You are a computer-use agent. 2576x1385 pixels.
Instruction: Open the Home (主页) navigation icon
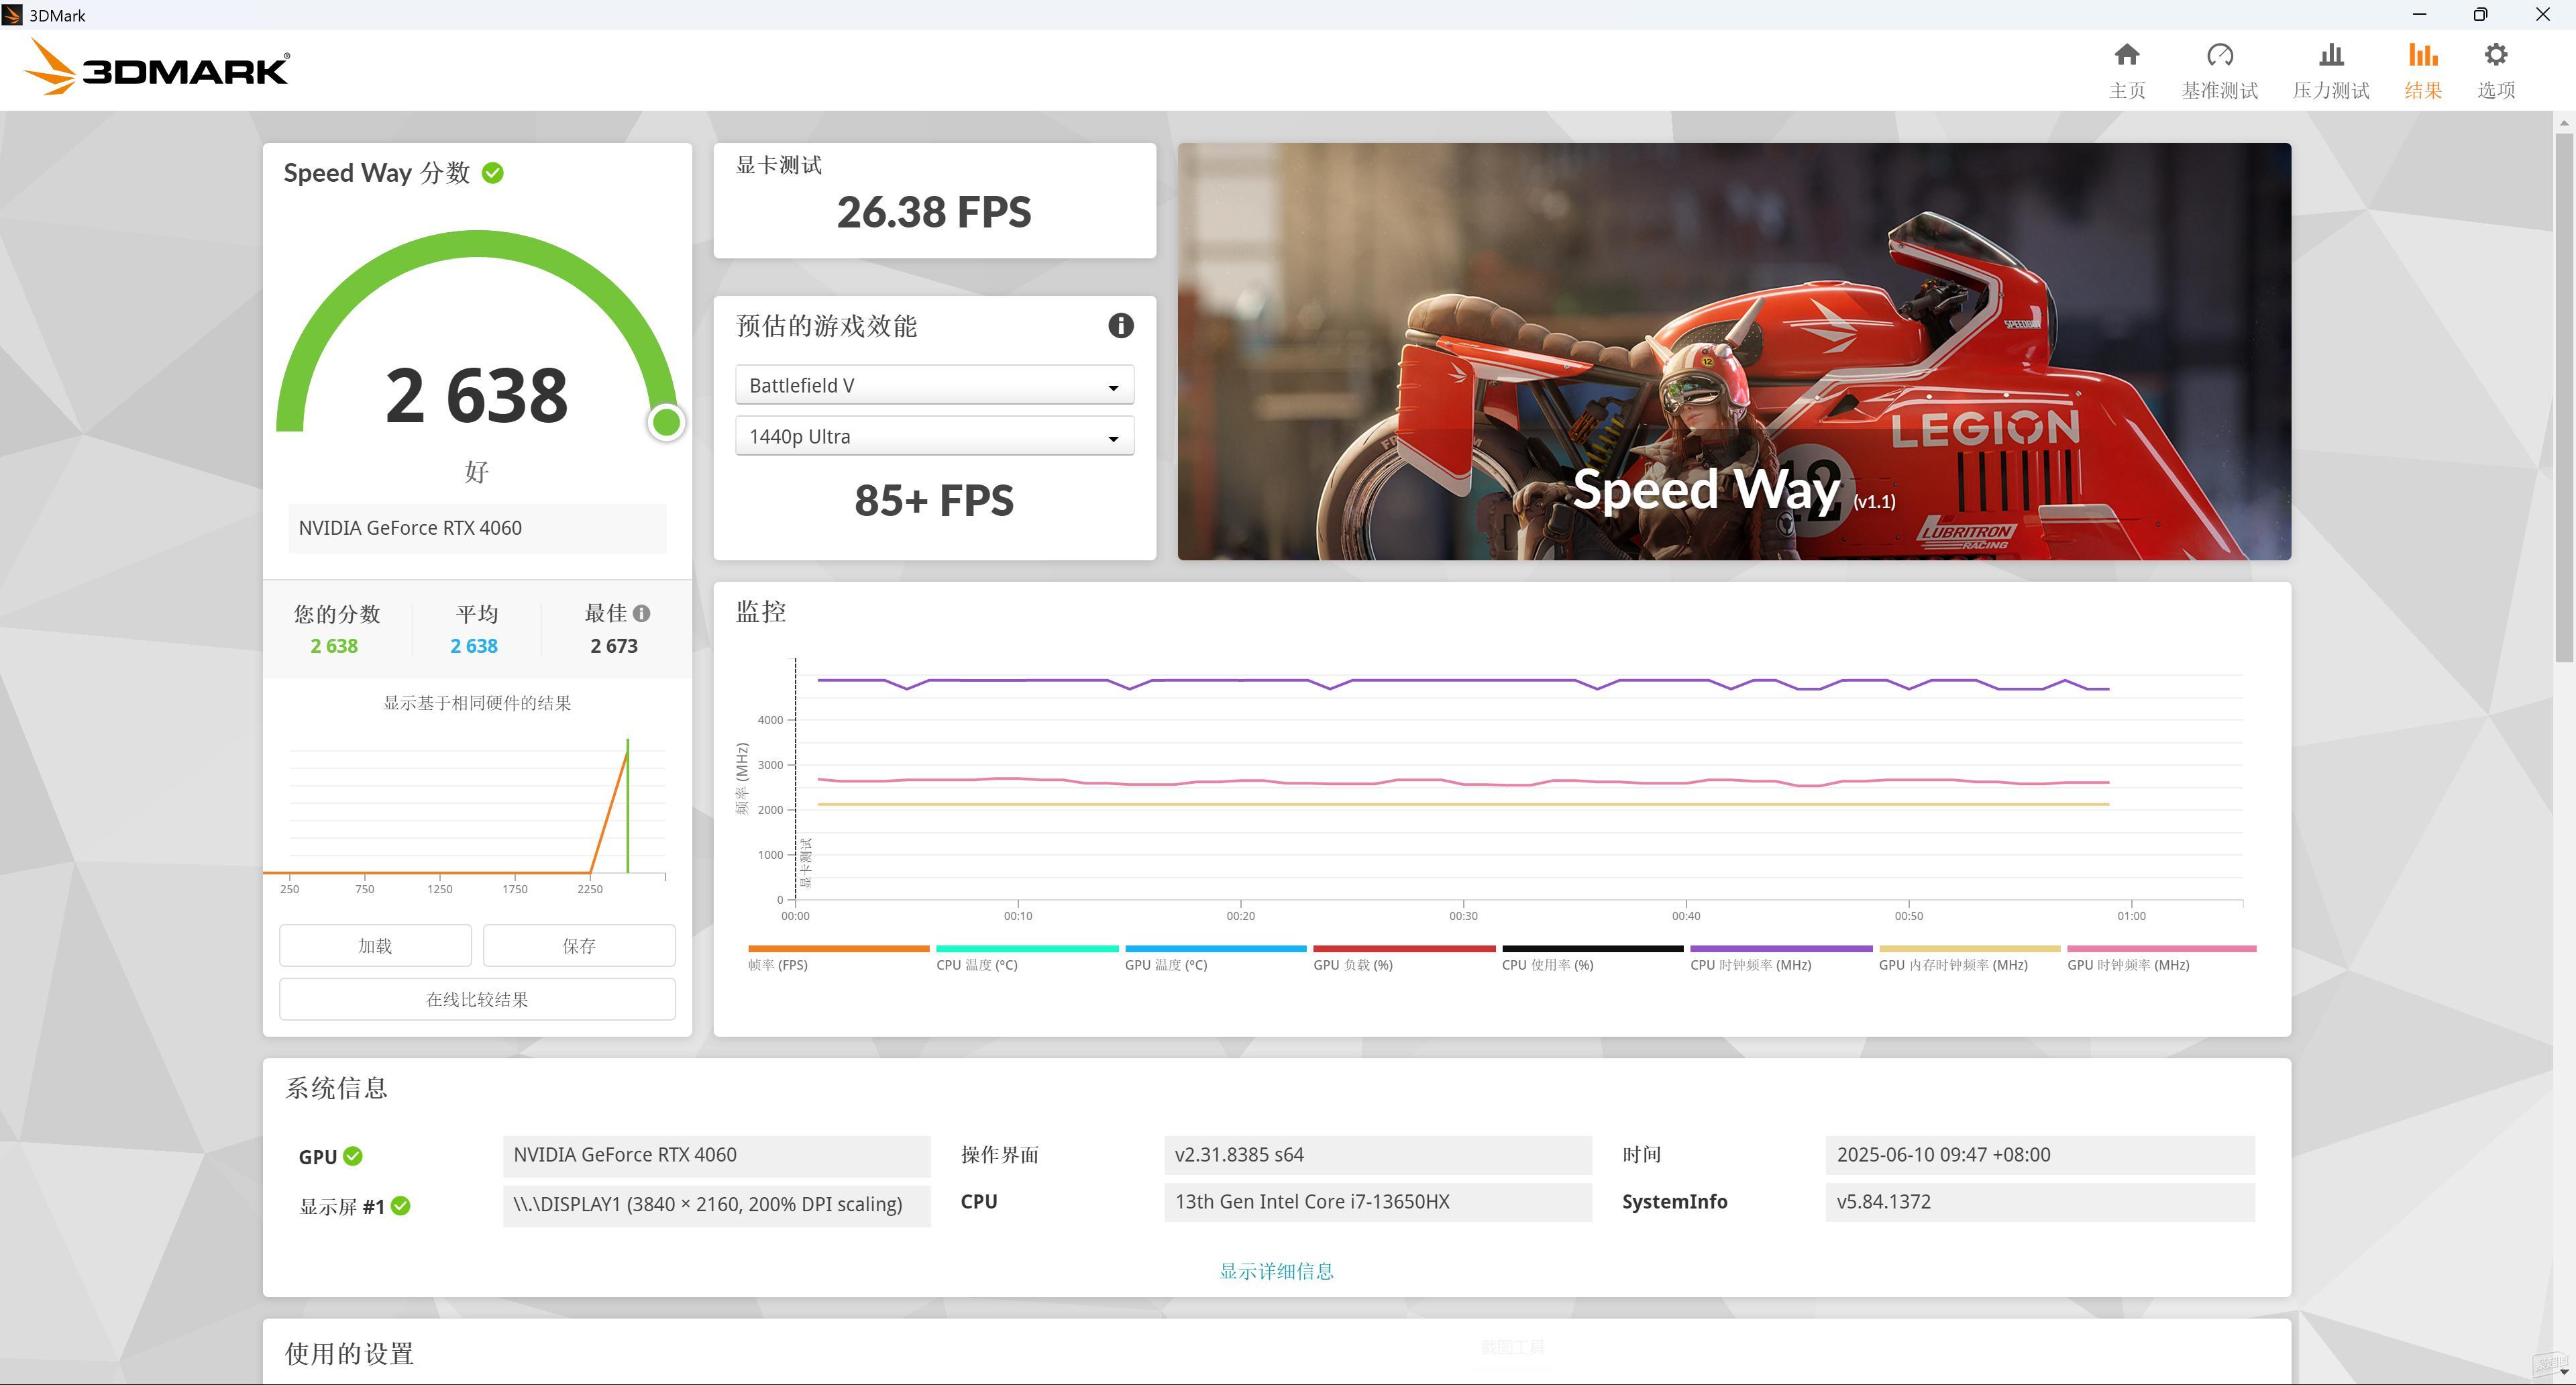pyautogui.click(x=2127, y=55)
